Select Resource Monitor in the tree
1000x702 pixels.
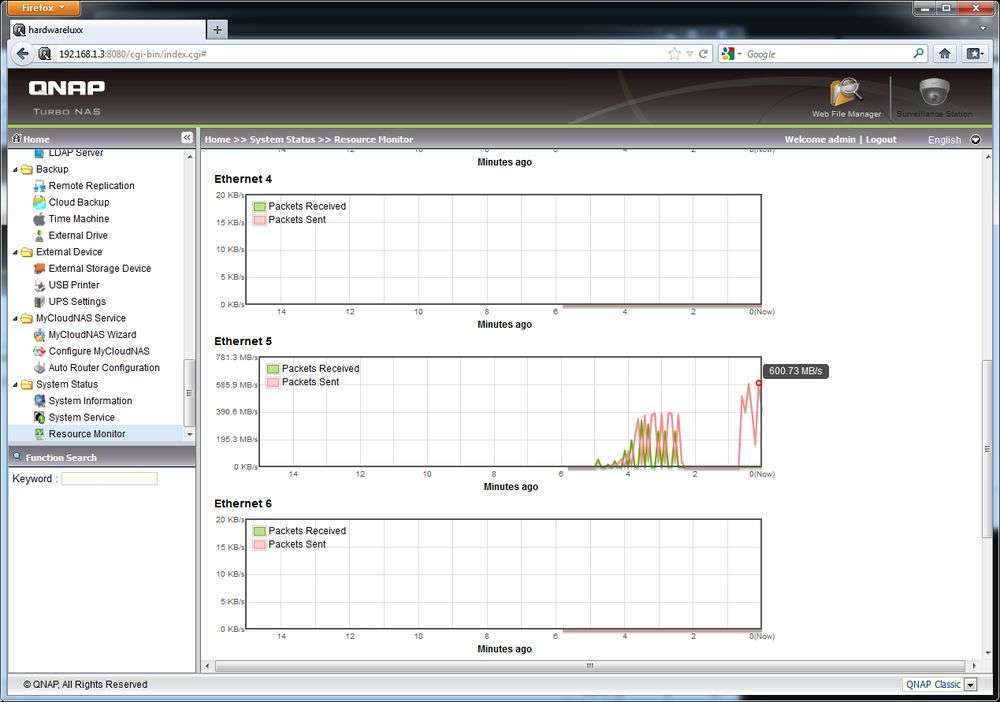87,434
